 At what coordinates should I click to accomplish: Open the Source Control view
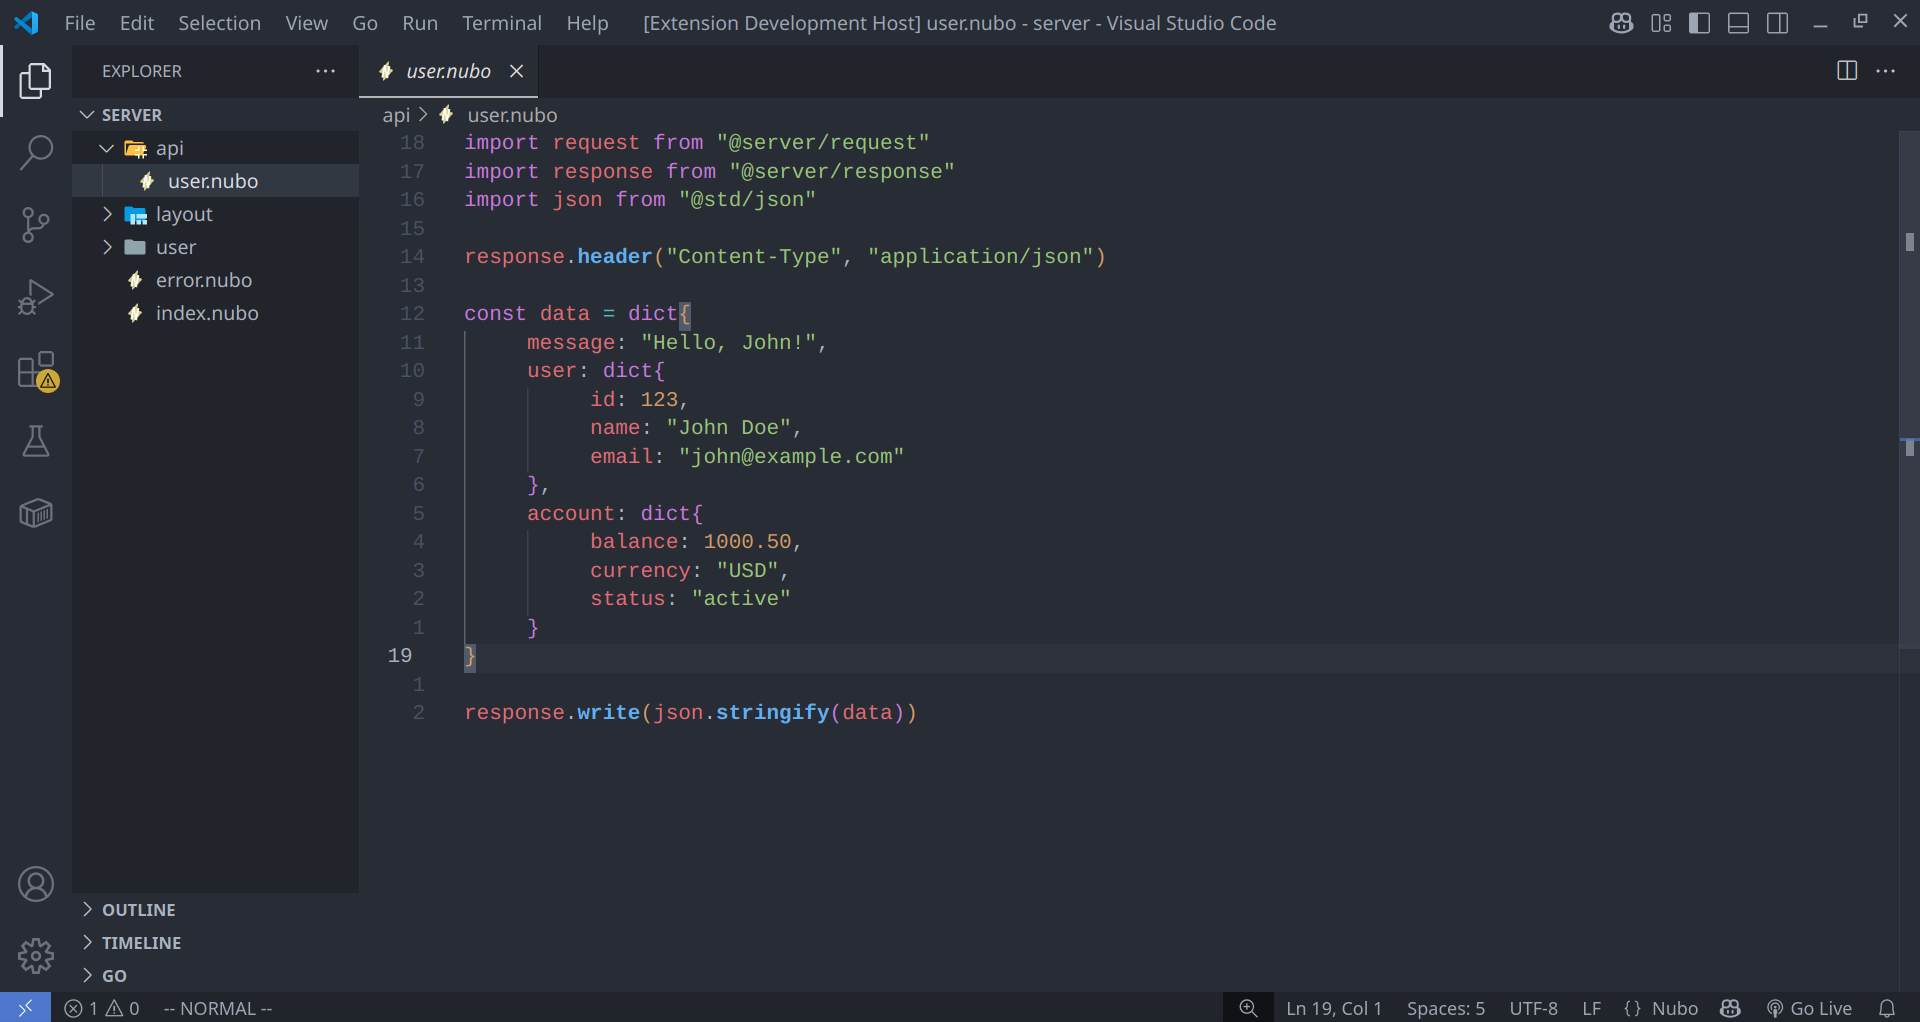(36, 224)
